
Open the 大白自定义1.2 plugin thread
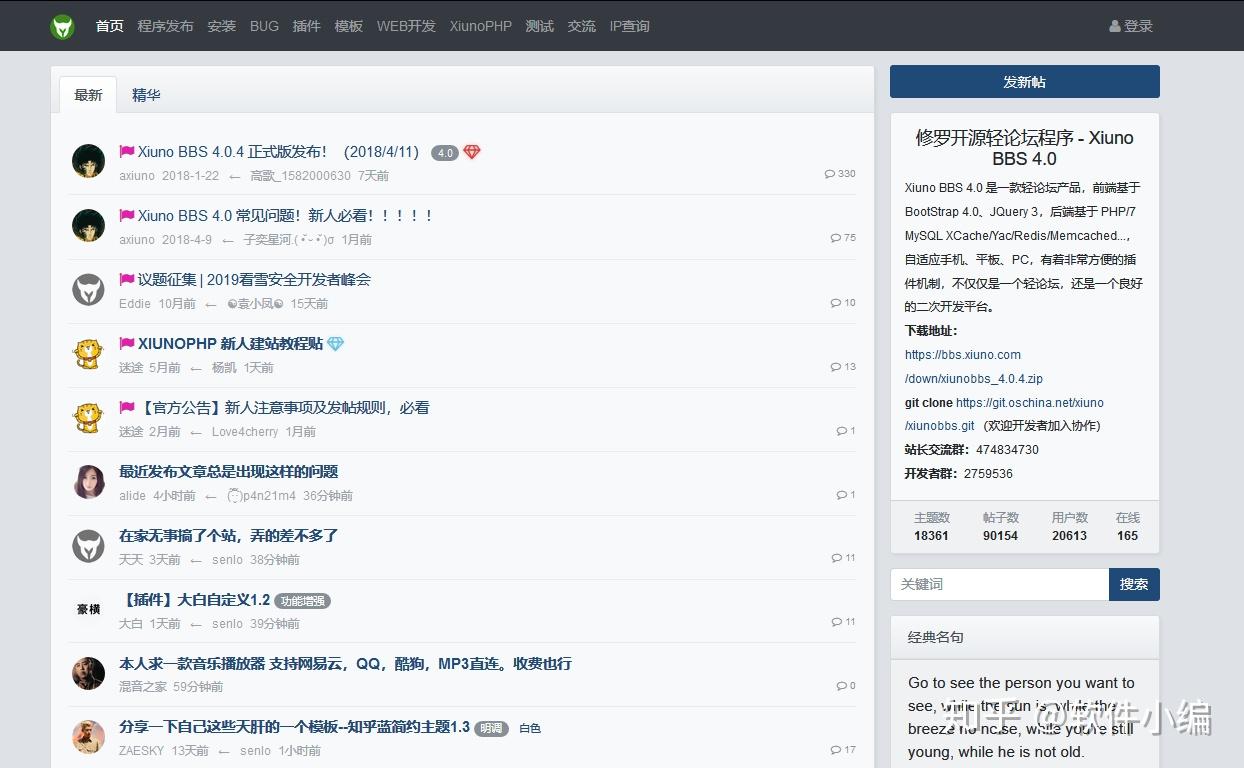(195, 600)
